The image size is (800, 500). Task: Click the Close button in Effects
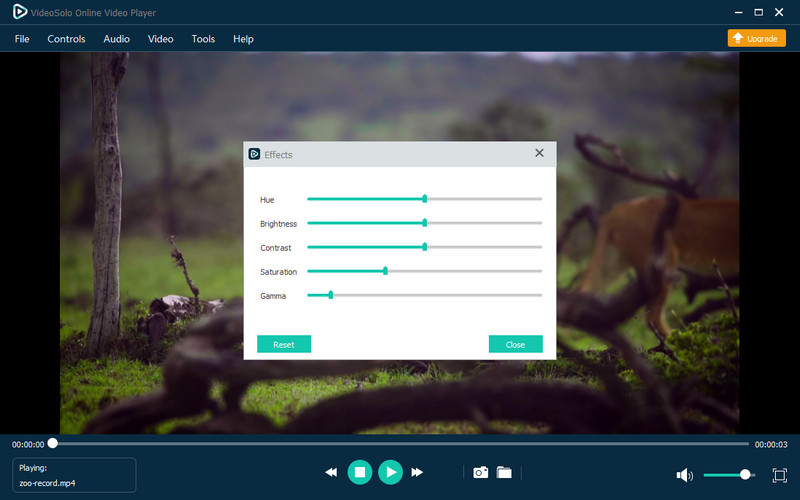(x=515, y=344)
